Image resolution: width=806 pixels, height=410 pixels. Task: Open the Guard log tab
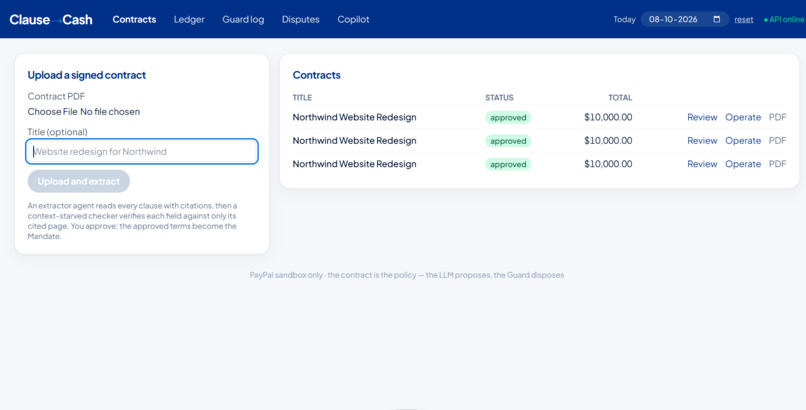tap(243, 20)
